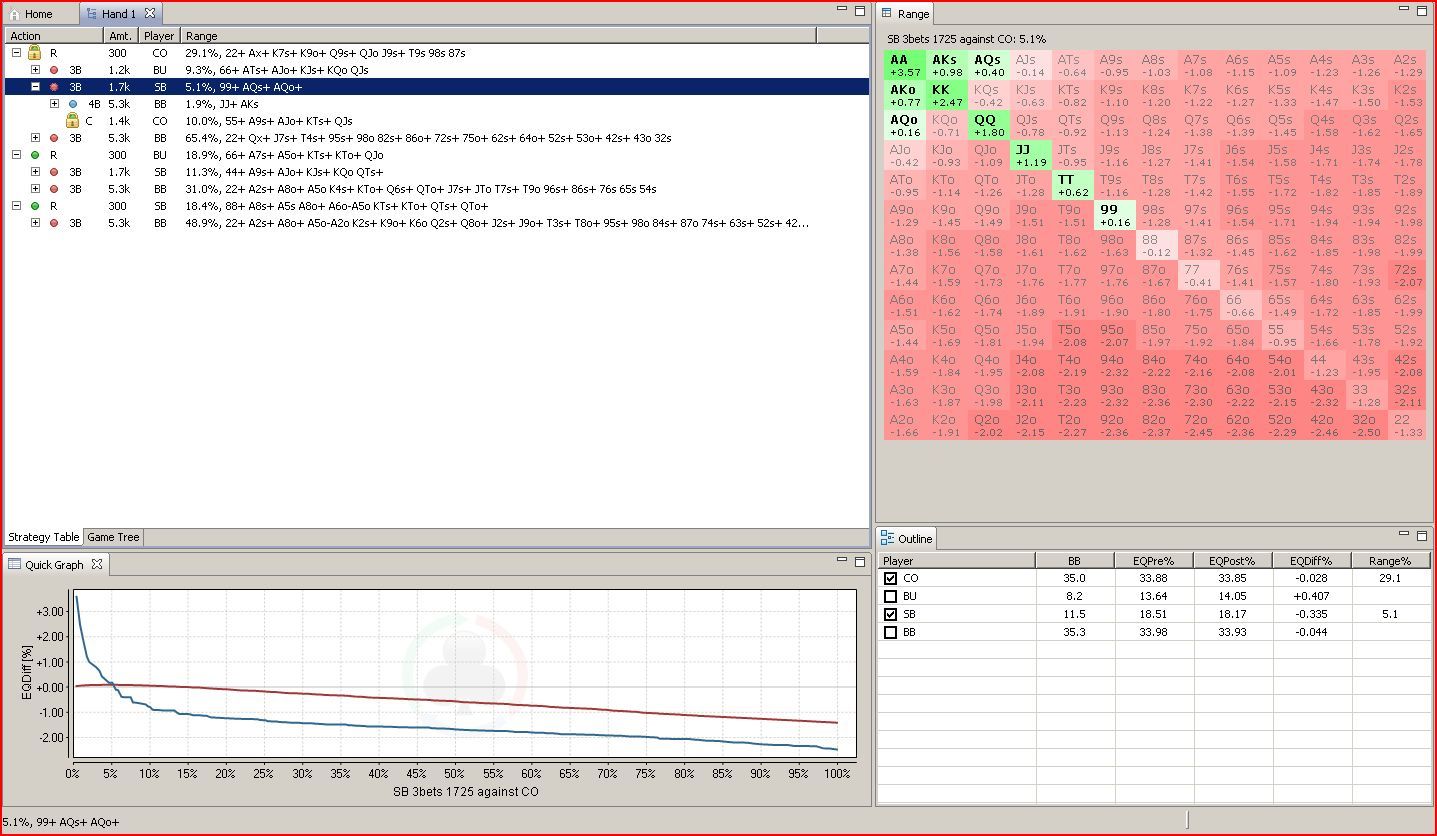Expand the 4B BB 5.3k row
Screen dimensions: 1437x836
pyautogui.click(x=54, y=104)
